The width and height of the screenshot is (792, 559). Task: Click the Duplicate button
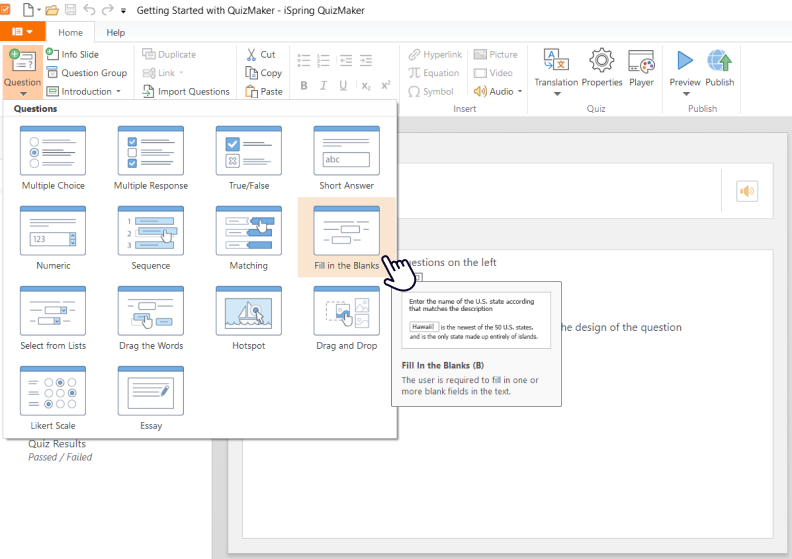(x=169, y=54)
